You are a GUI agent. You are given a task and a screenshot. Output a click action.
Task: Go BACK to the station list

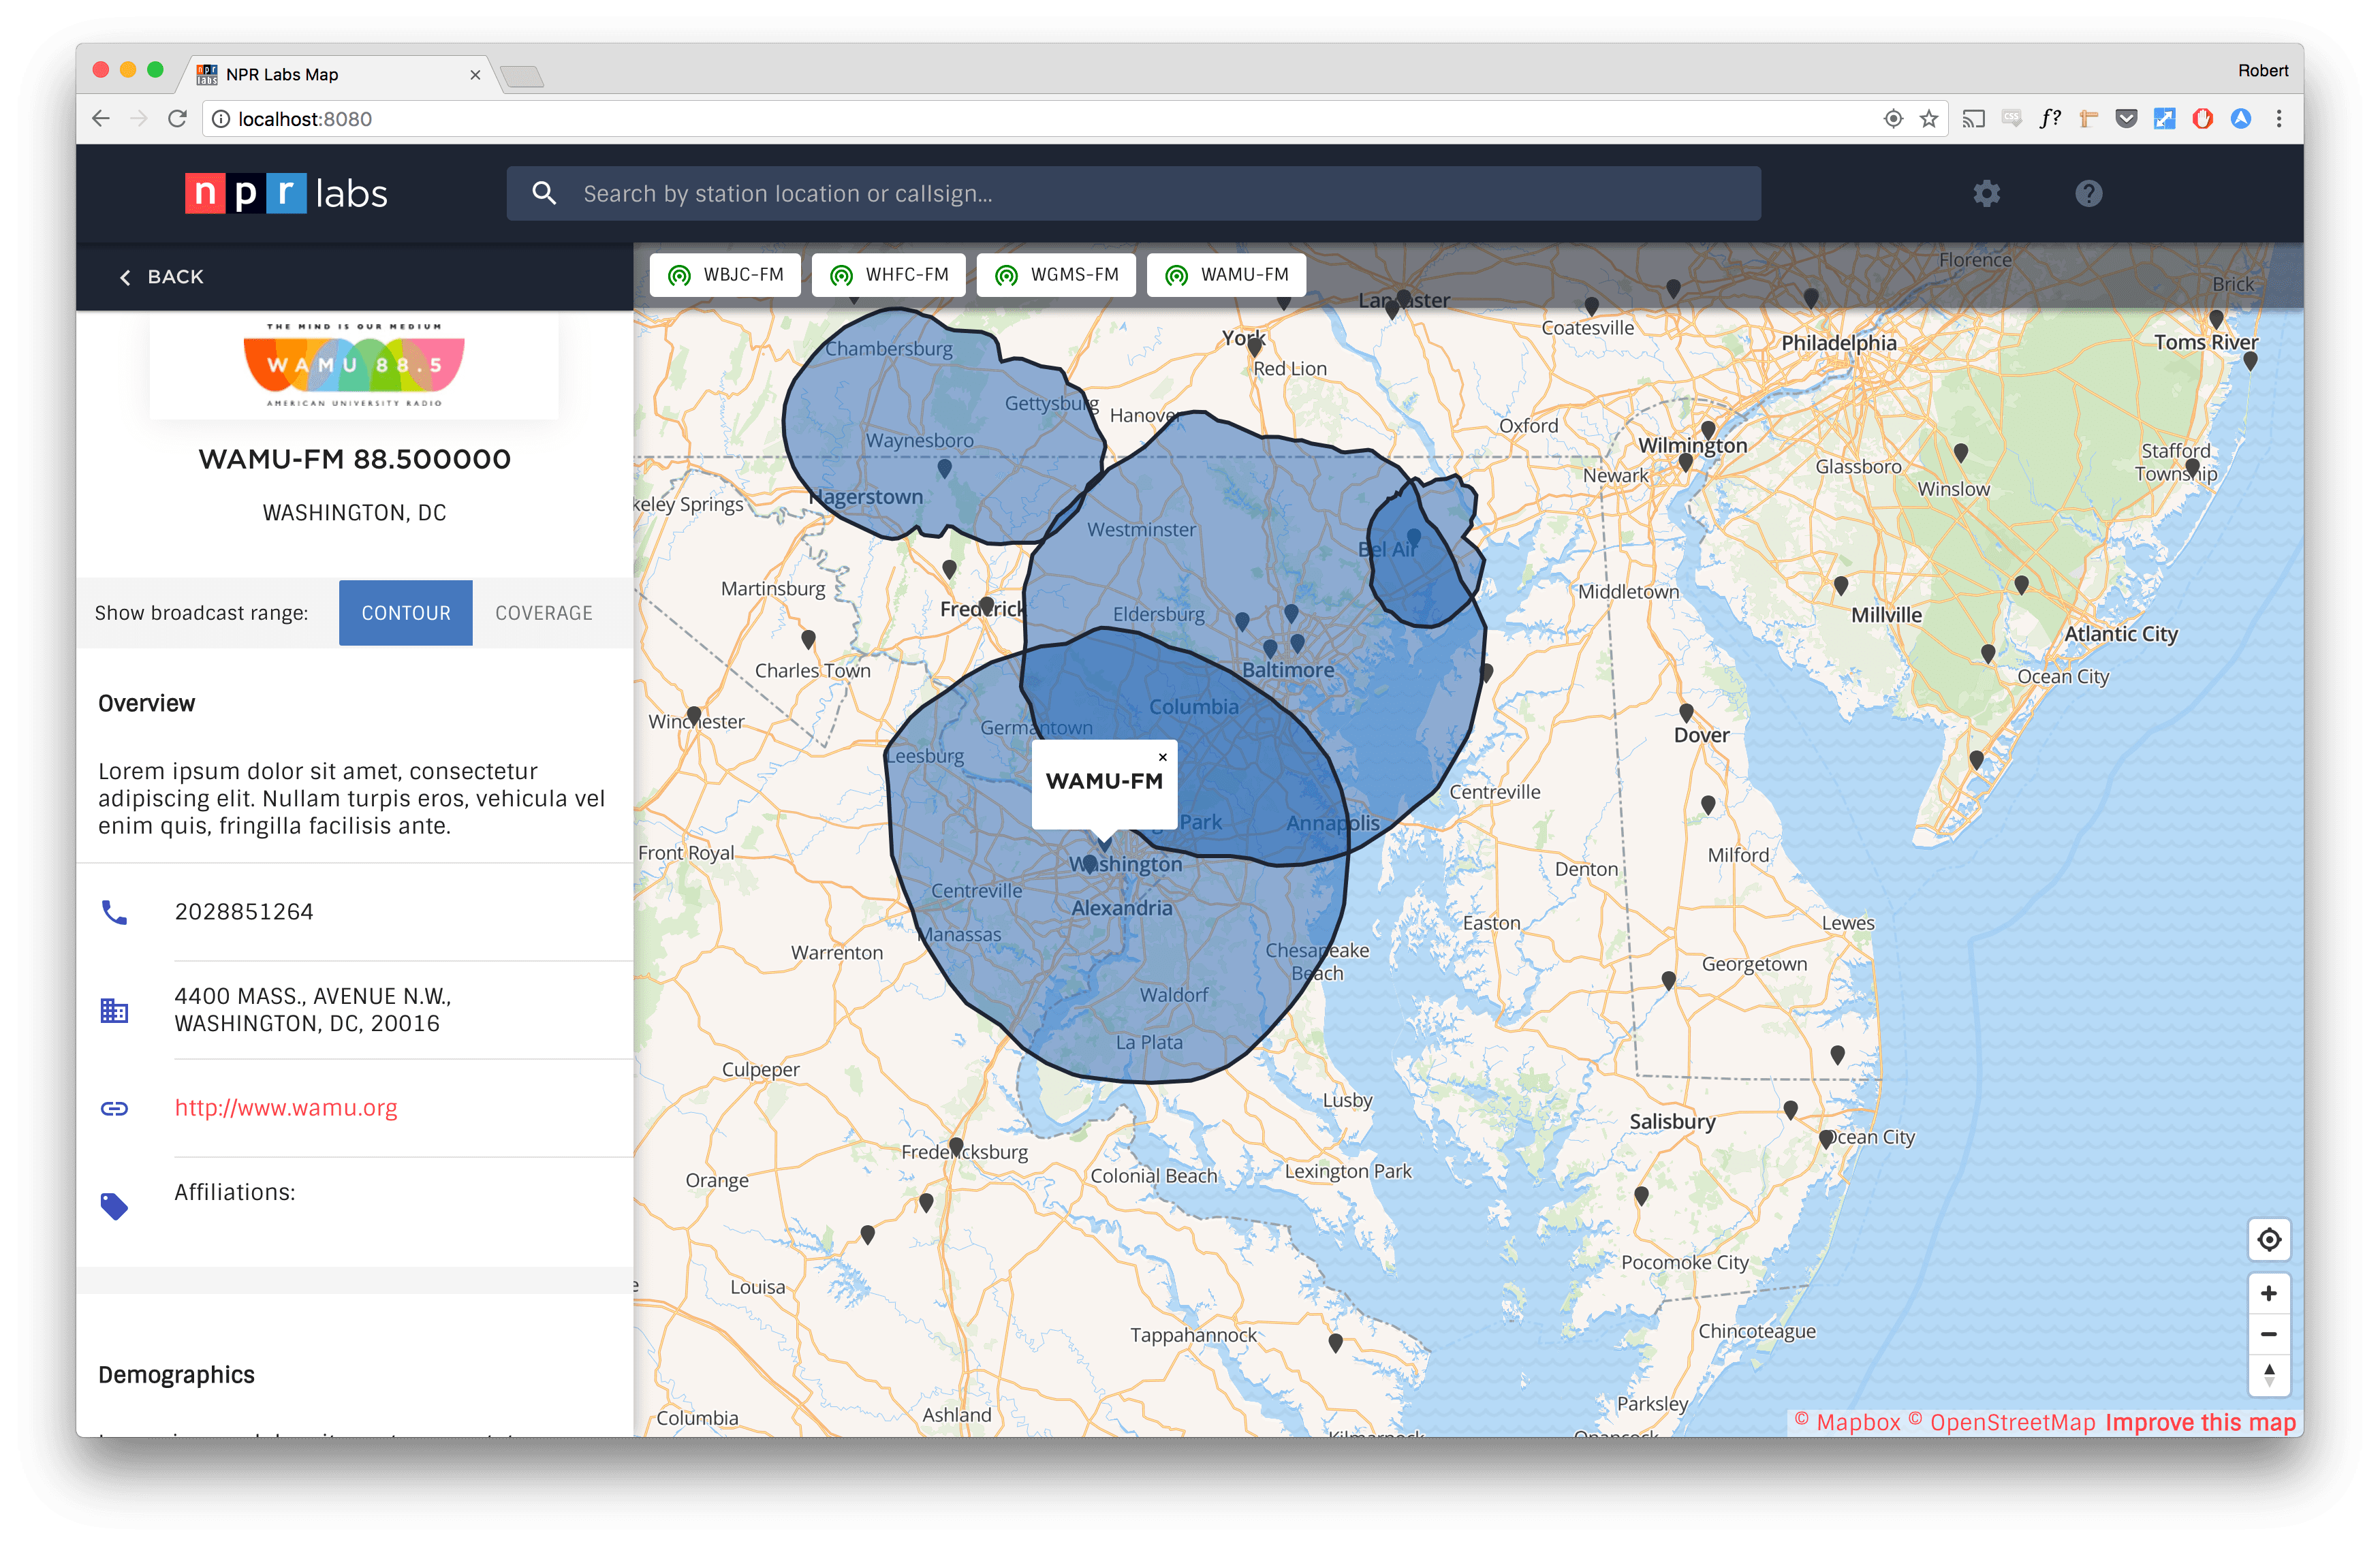(x=162, y=277)
